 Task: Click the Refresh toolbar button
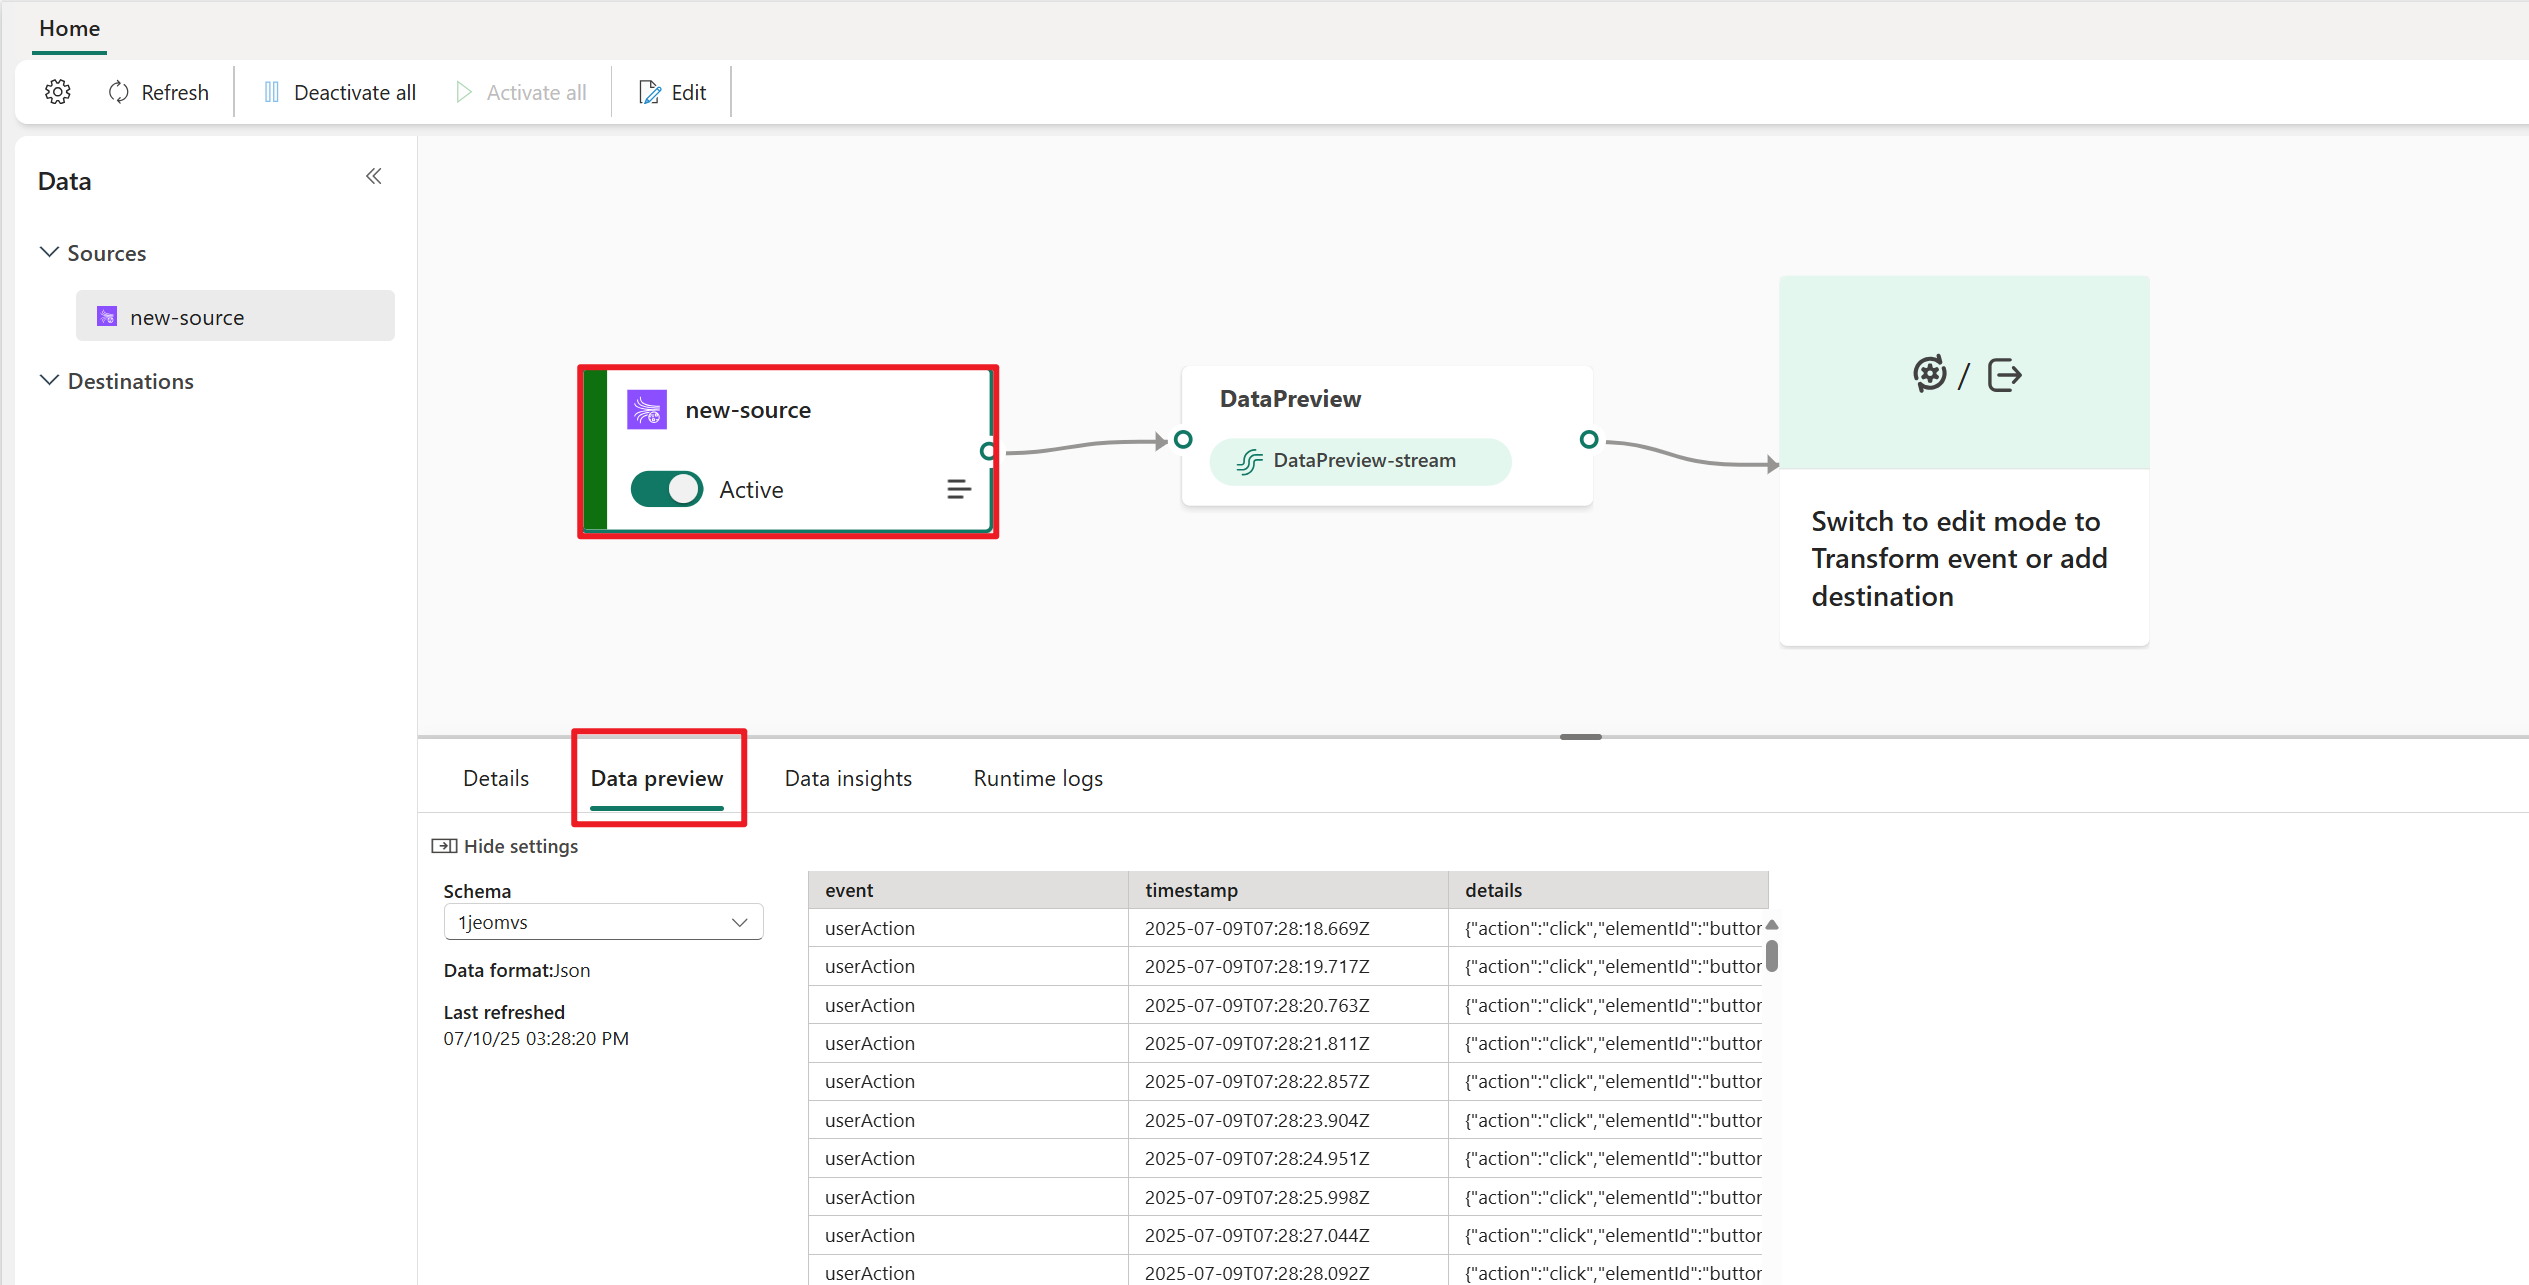[x=159, y=92]
